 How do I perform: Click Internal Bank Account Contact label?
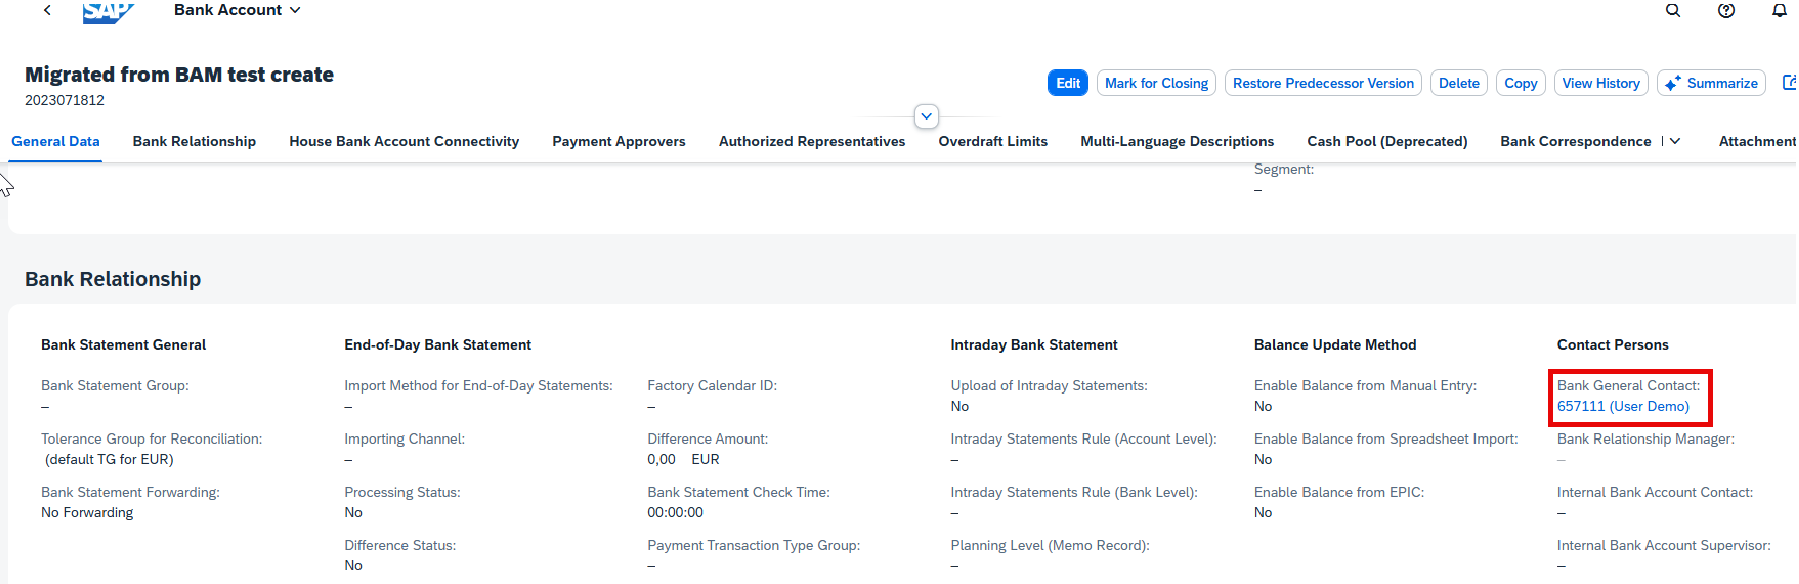pos(1655,492)
